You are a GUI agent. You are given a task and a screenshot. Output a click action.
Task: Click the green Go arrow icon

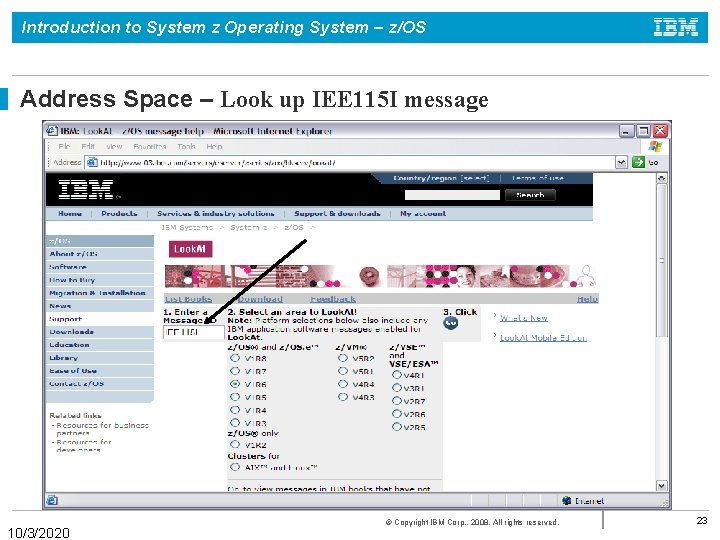[x=638, y=162]
